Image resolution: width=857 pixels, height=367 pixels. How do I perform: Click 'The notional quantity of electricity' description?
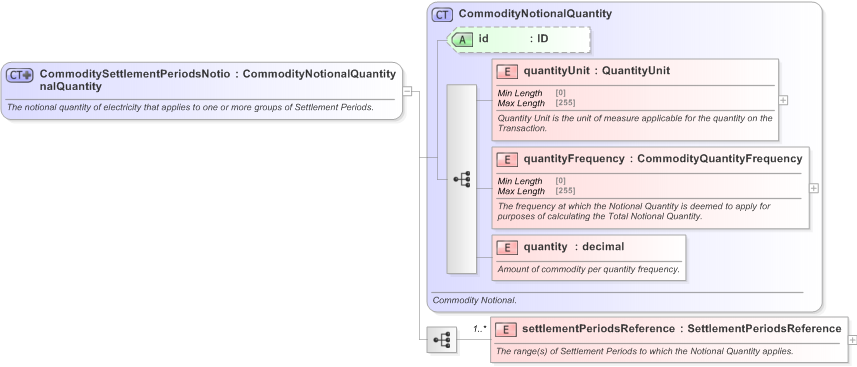click(x=191, y=107)
